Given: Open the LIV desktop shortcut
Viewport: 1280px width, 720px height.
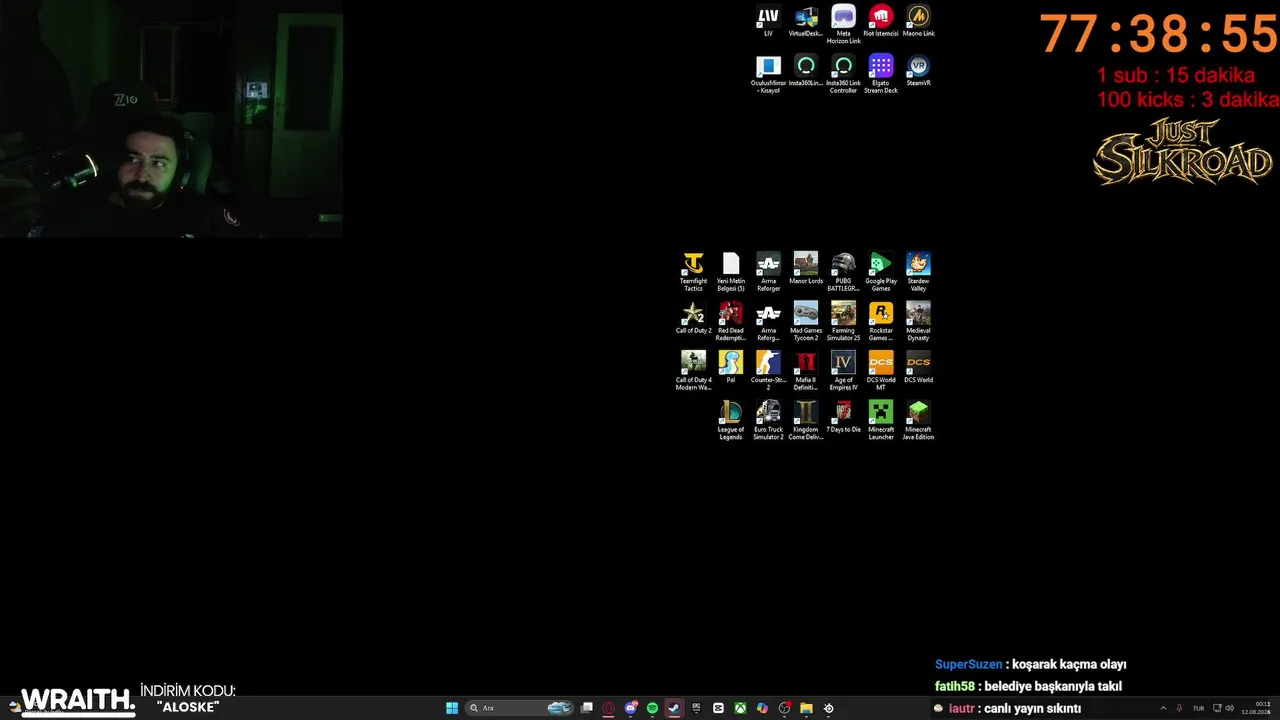Looking at the screenshot, I should click(x=768, y=21).
